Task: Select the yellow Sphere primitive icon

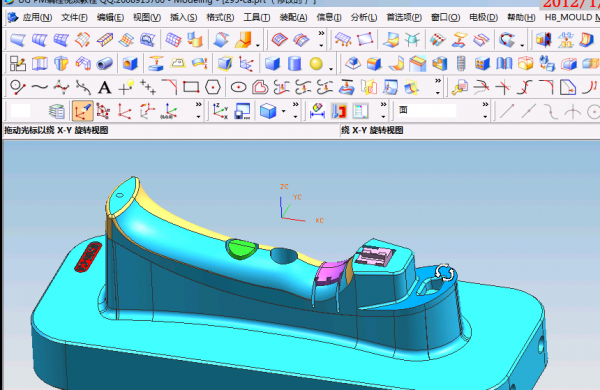Action: [316, 64]
